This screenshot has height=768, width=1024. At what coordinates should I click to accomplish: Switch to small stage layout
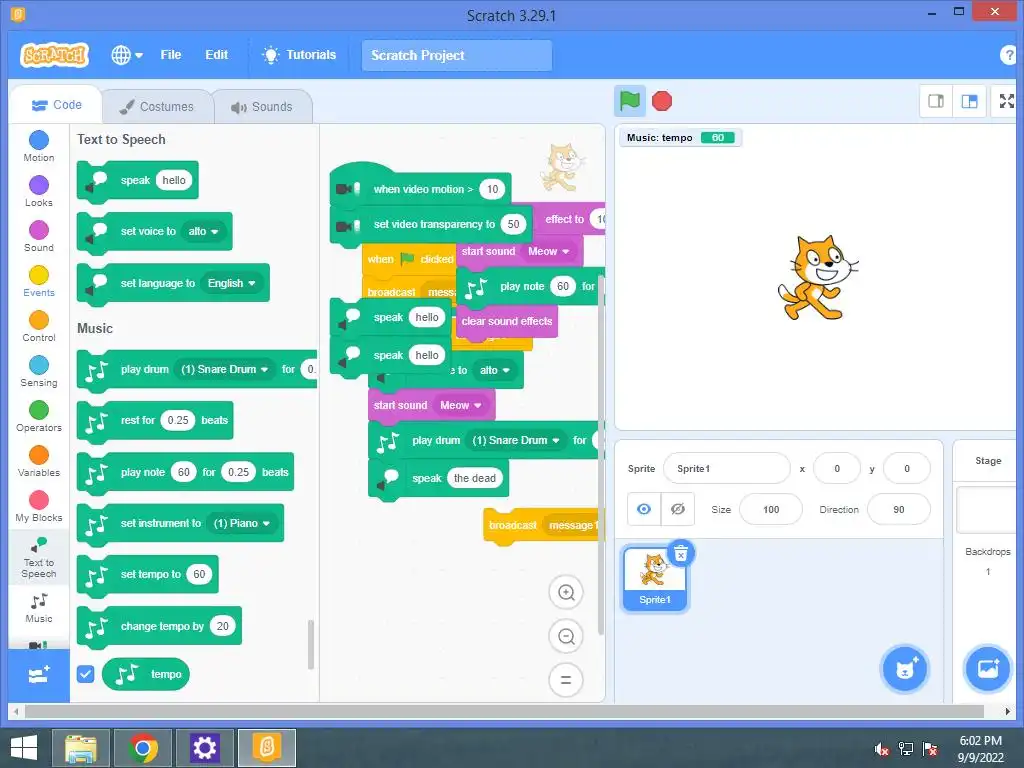936,101
